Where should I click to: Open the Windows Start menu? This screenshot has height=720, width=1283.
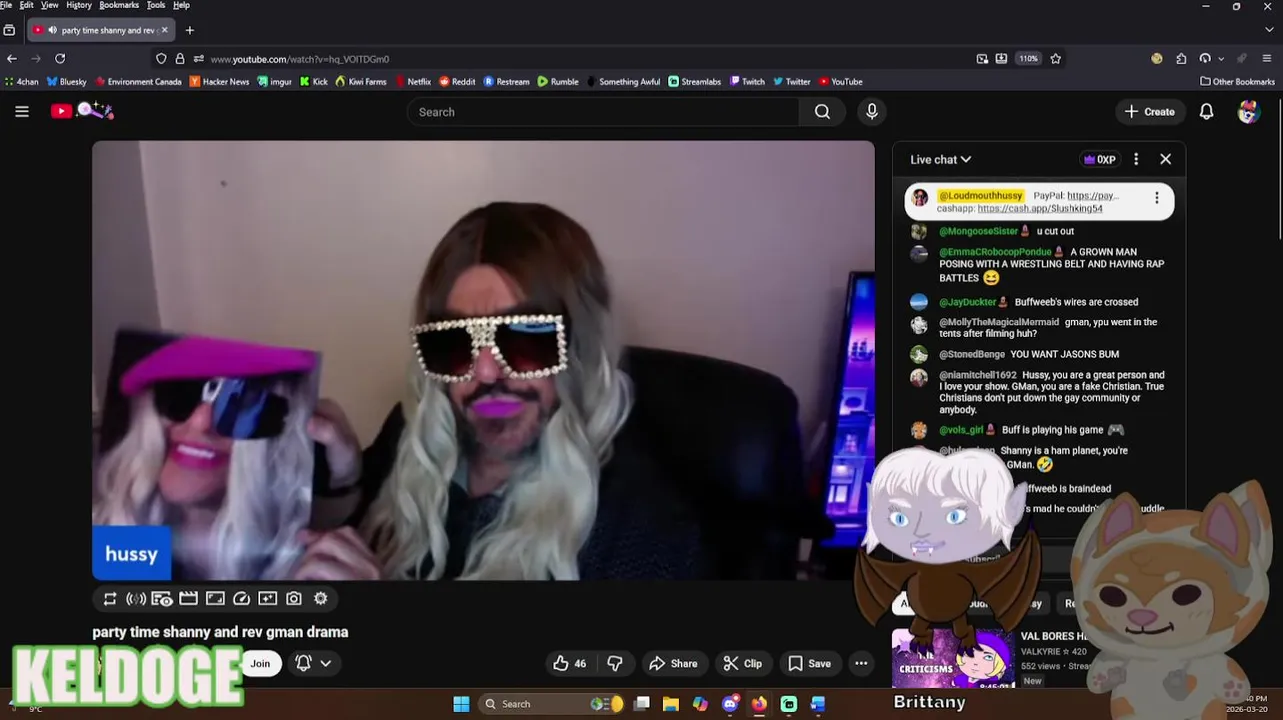tap(461, 704)
